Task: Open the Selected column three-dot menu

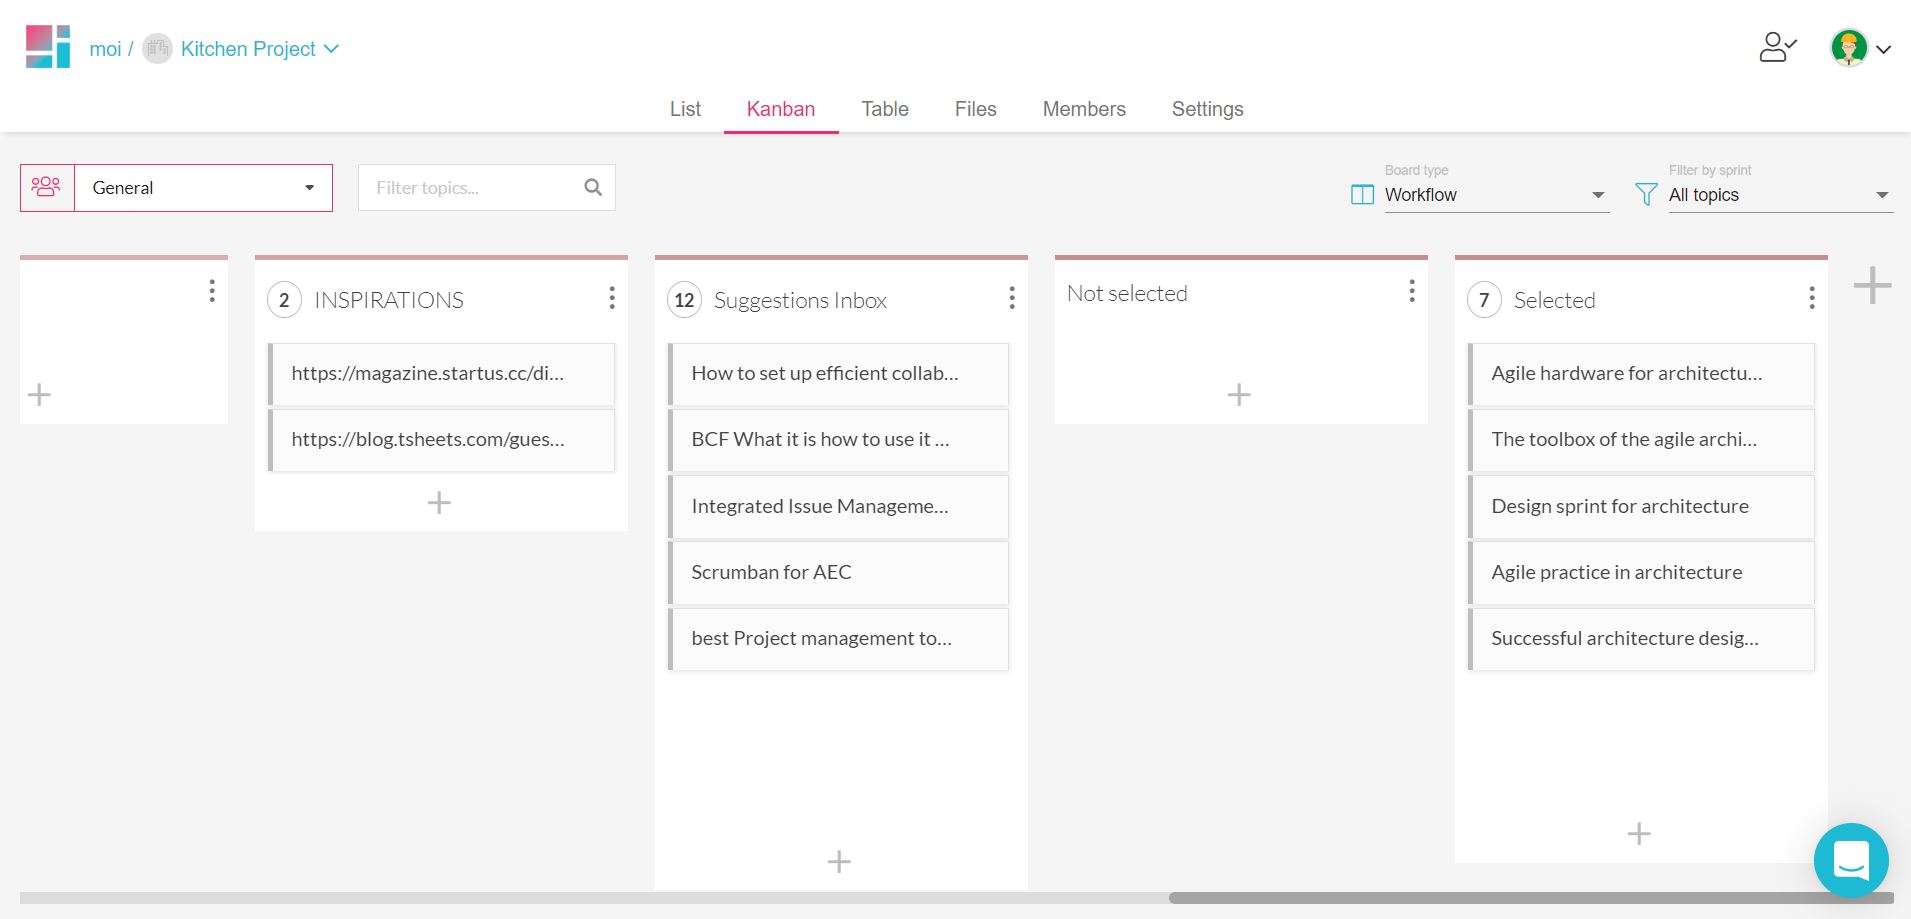Action: pos(1811,298)
